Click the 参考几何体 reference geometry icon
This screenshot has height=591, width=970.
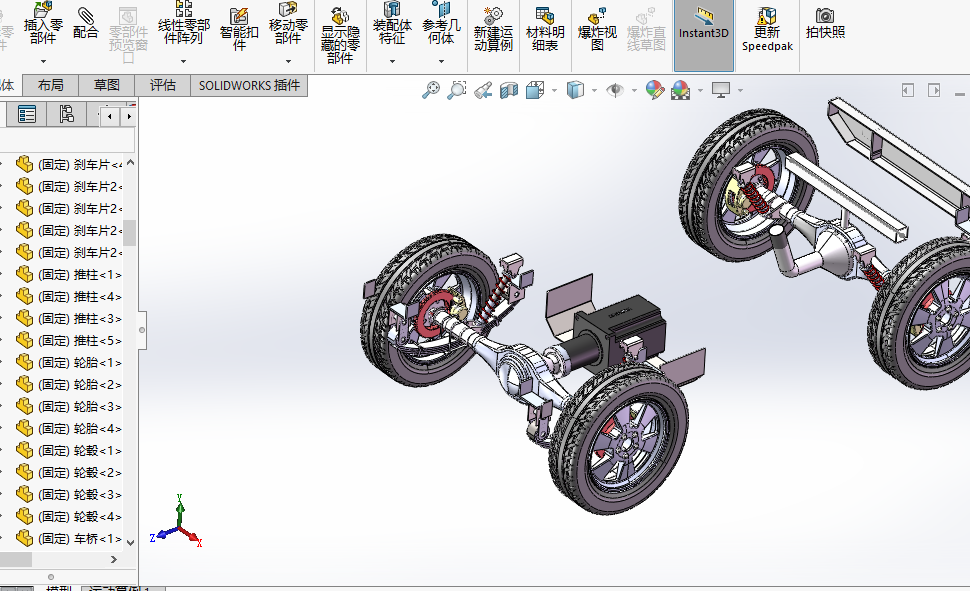click(x=441, y=24)
